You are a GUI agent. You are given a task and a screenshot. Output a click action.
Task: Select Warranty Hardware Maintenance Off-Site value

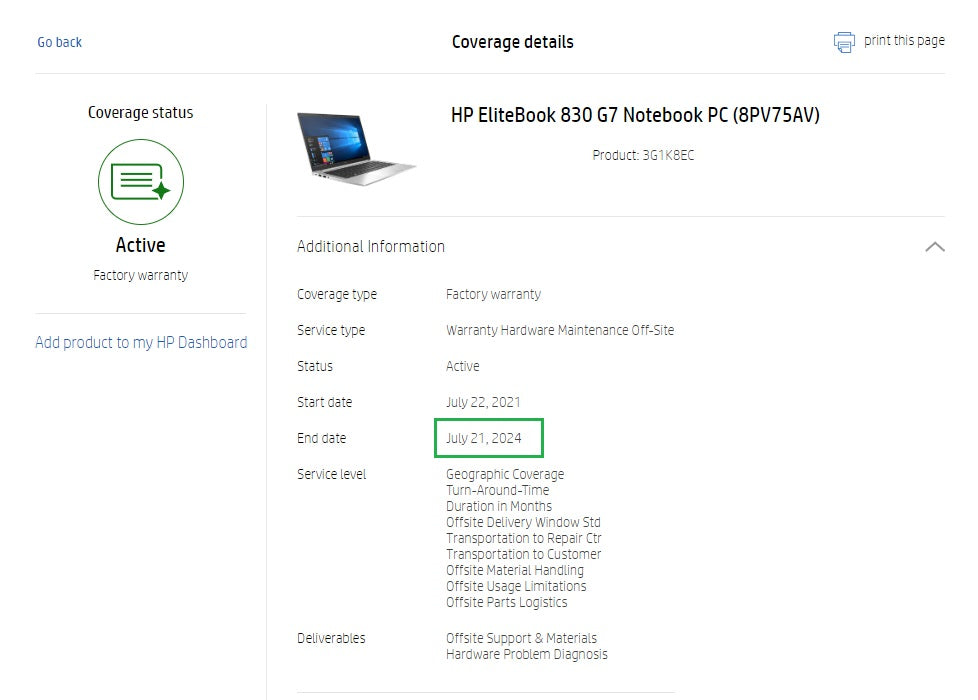point(560,330)
